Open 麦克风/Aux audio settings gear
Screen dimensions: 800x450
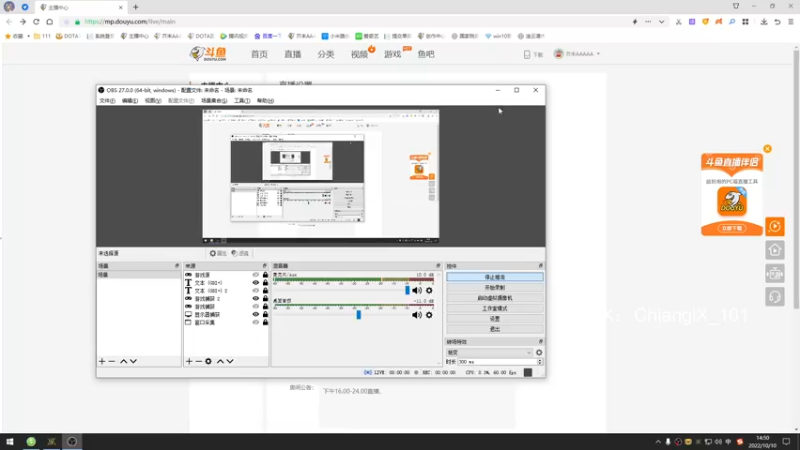pos(429,290)
